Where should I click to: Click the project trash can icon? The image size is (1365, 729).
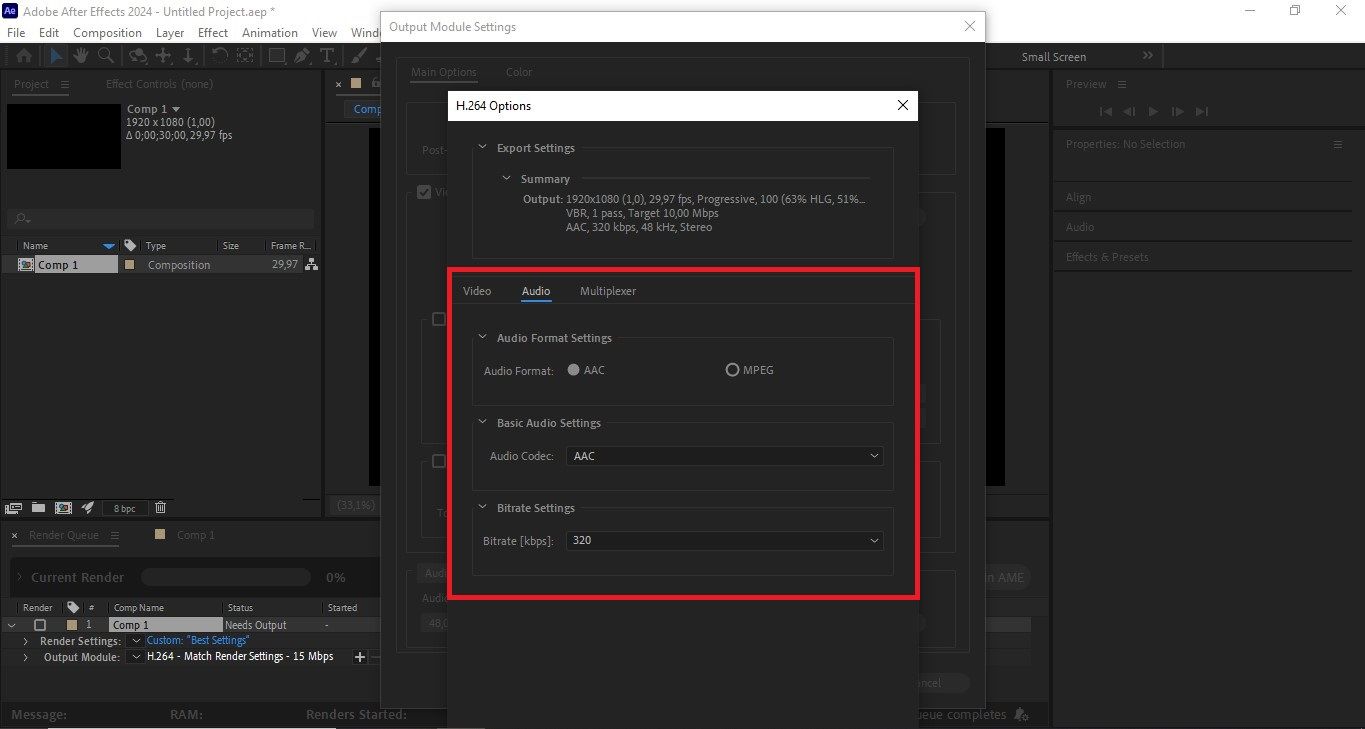pyautogui.click(x=160, y=508)
